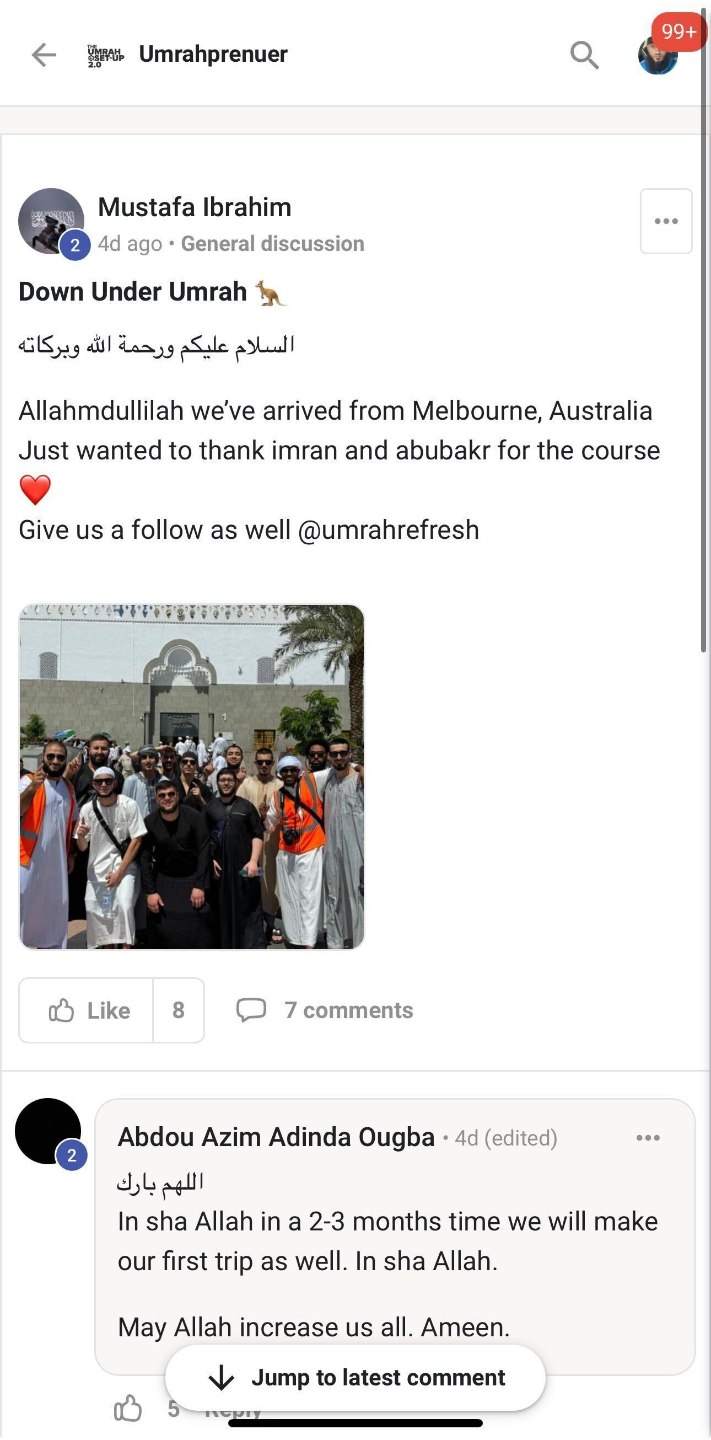
Task: Open profile avatar with 99+ badge
Action: click(658, 54)
